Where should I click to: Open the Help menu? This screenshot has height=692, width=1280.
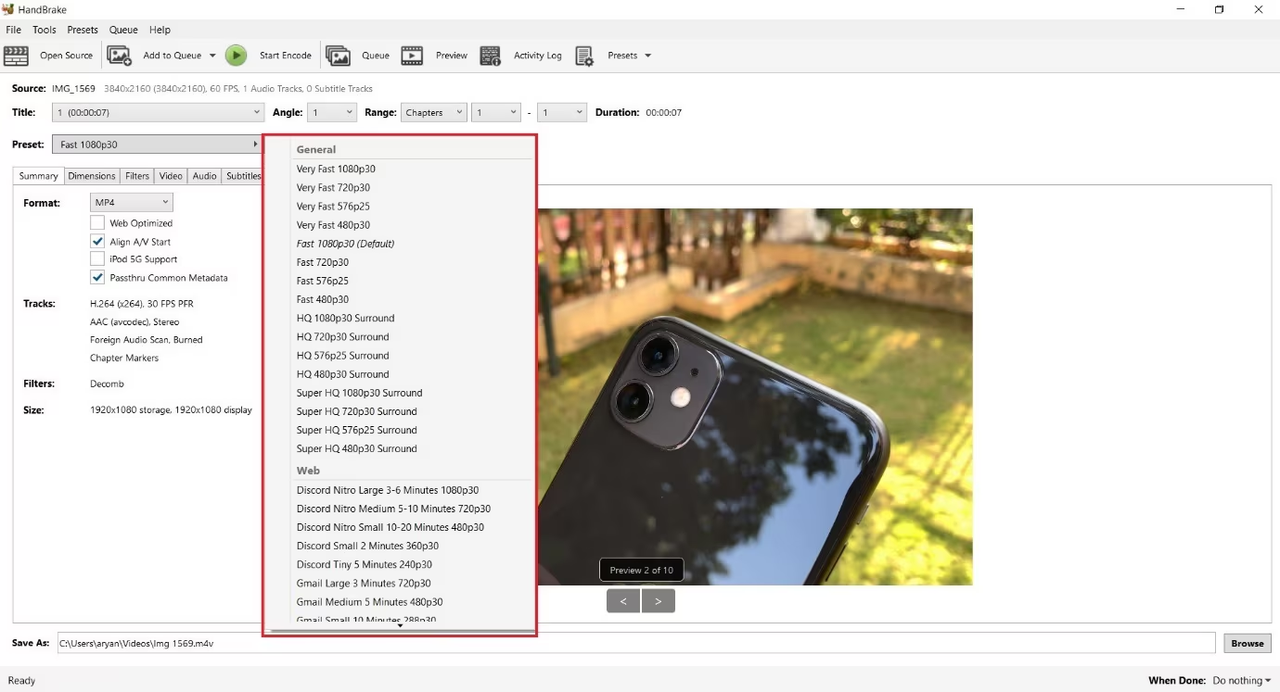(x=160, y=30)
